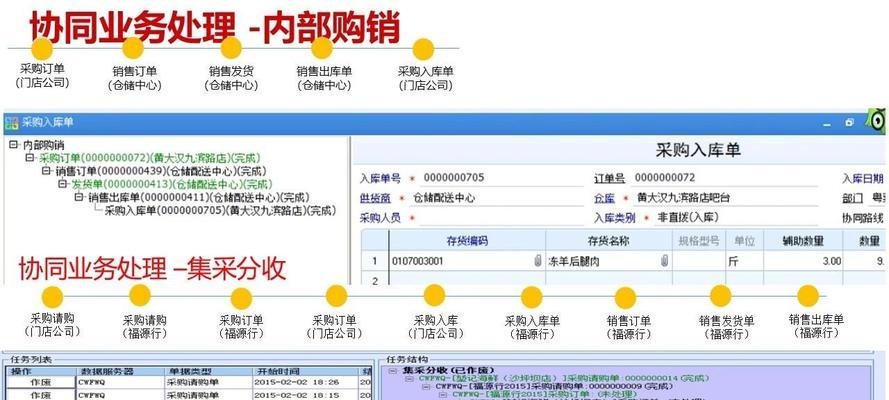Click the 单位 column header
Viewport: 889px width, 400px height.
point(744,241)
